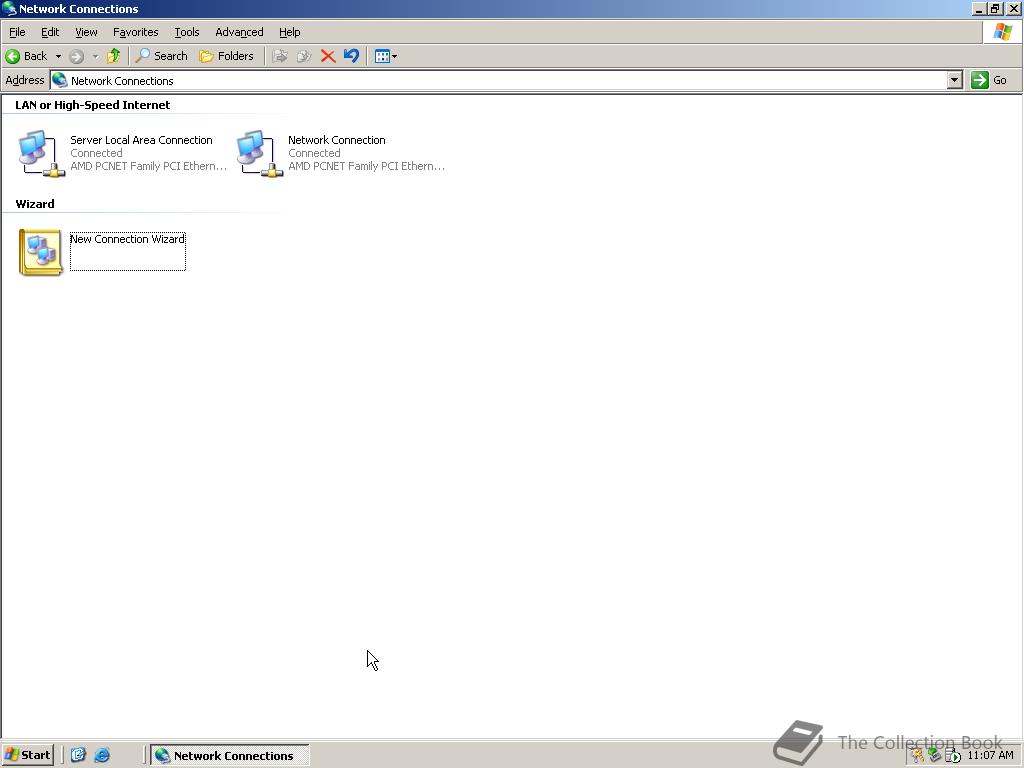
Task: Select the Network Connection adapter icon
Action: click(259, 153)
